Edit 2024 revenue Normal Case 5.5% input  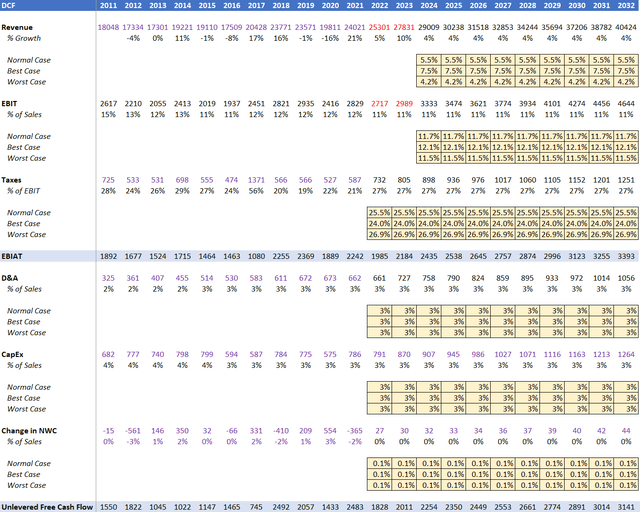click(x=429, y=60)
